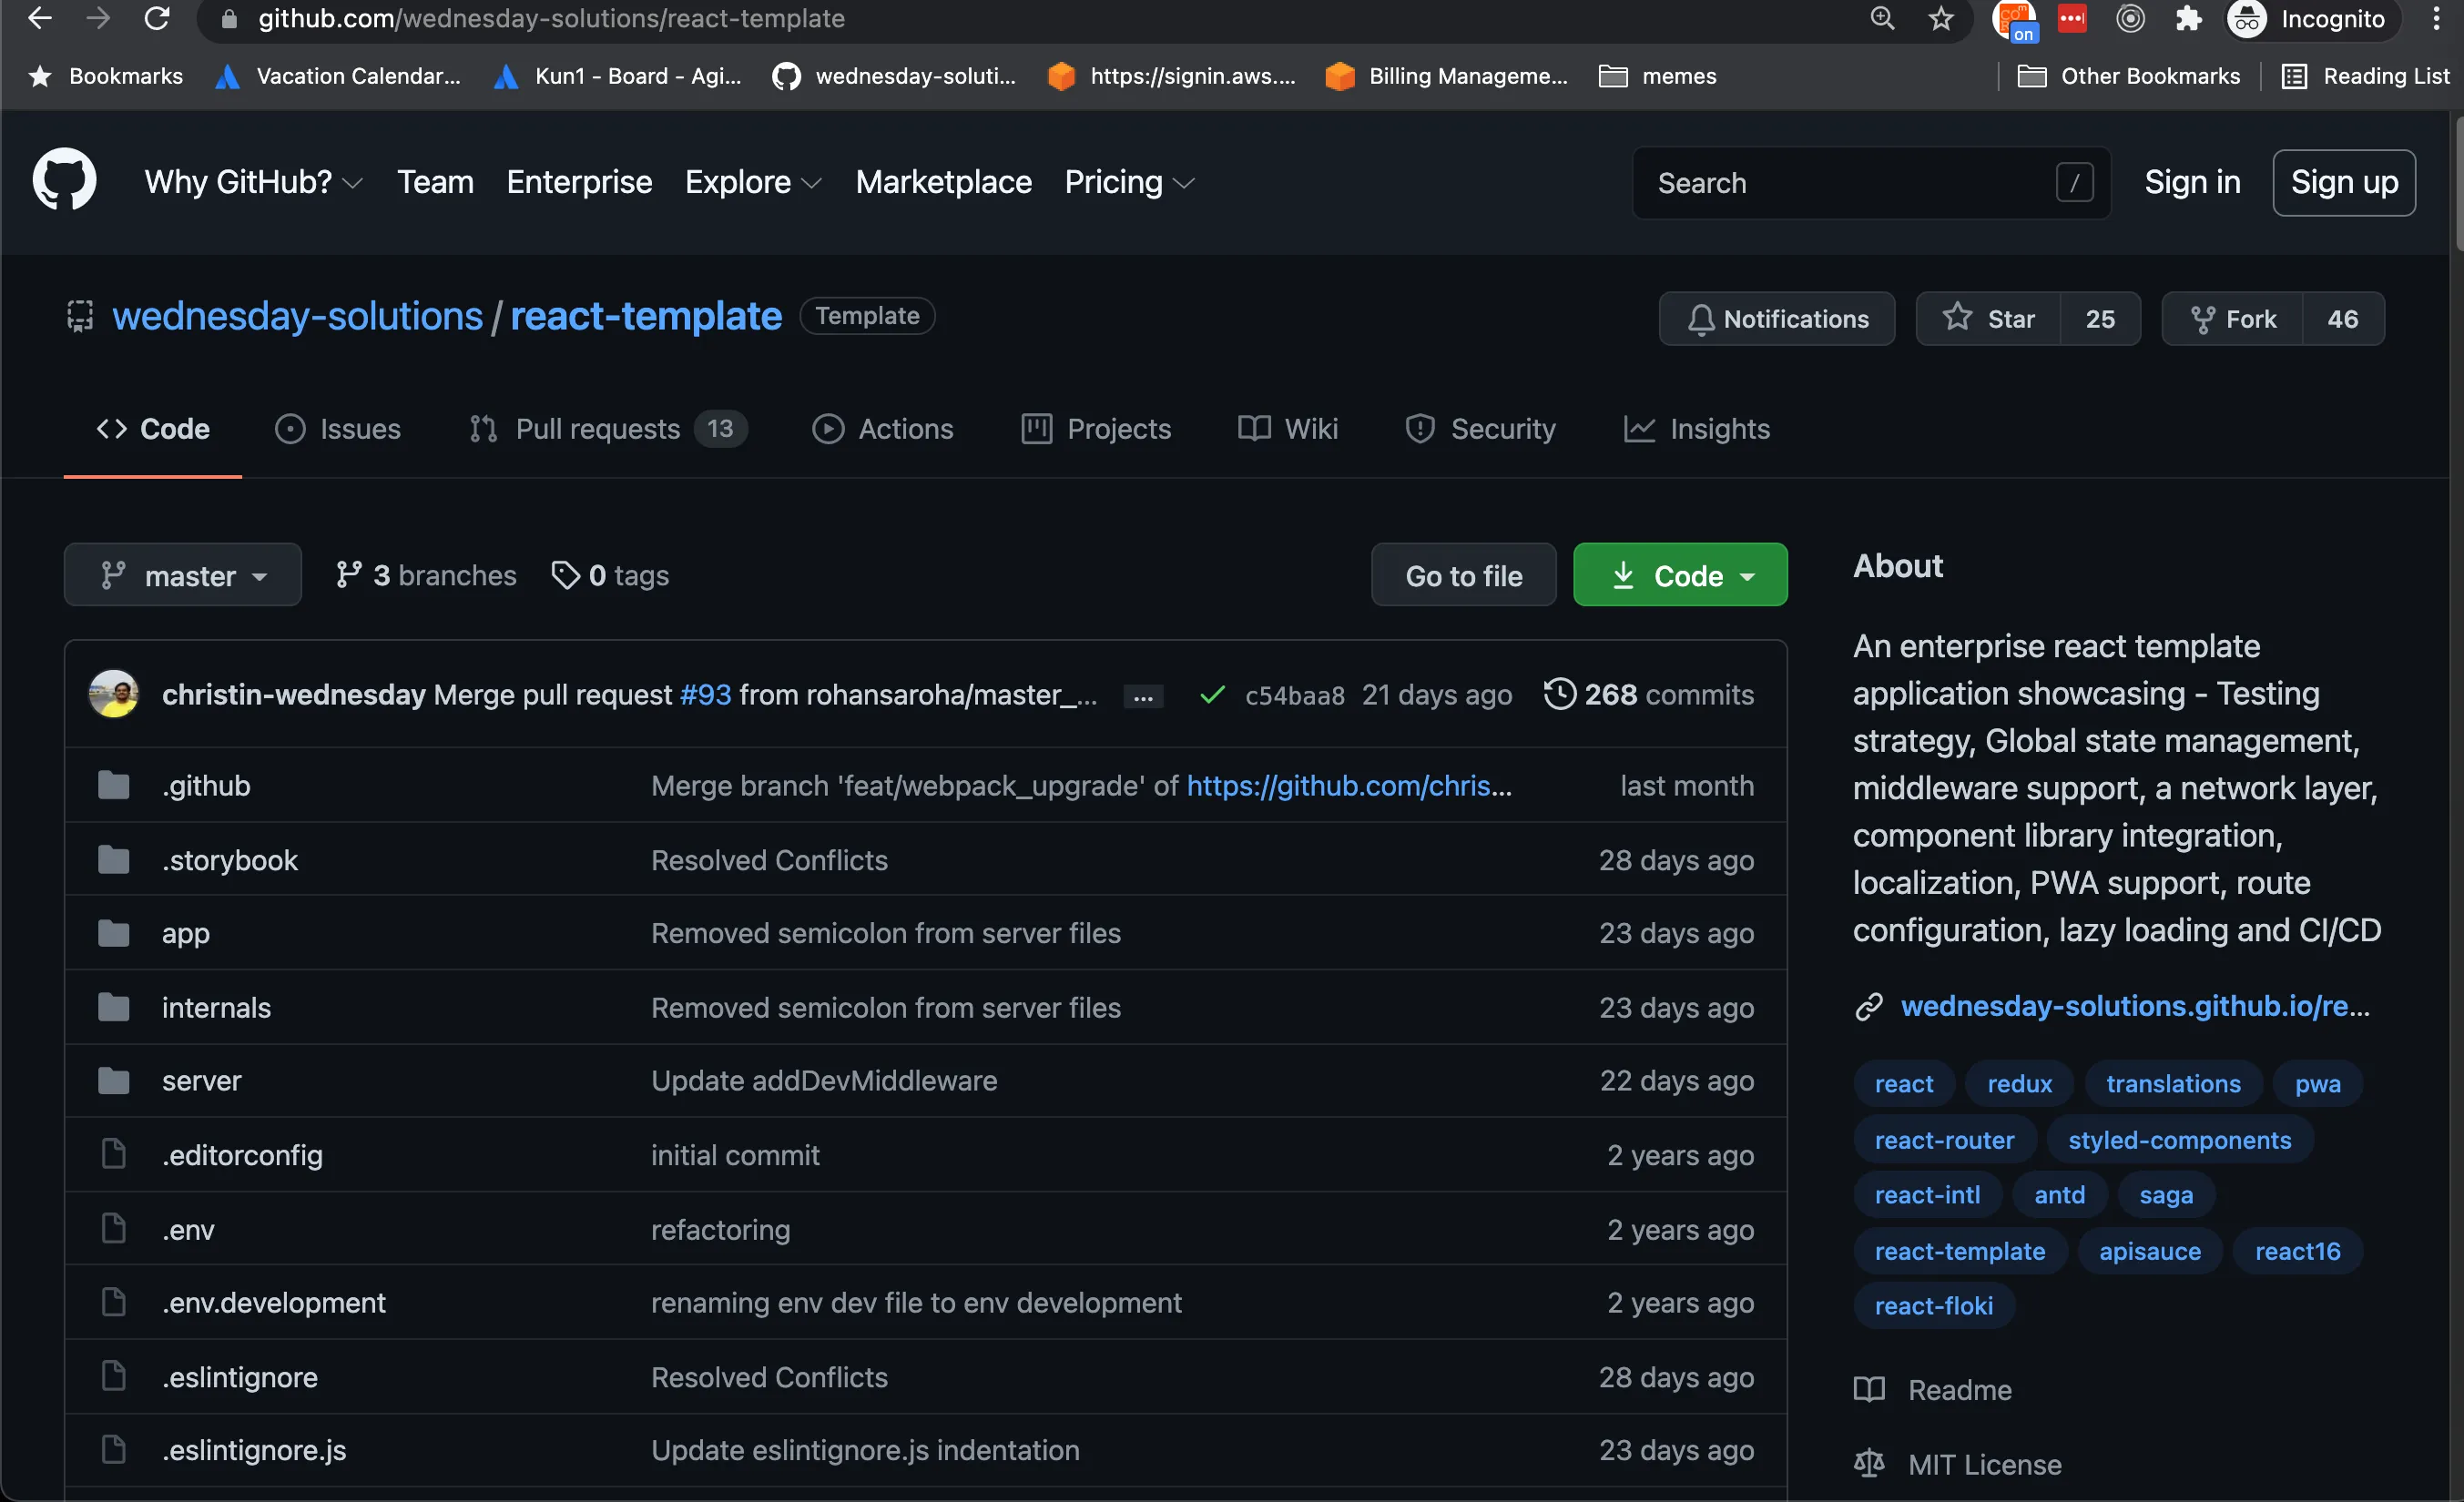Image resolution: width=2464 pixels, height=1502 pixels.
Task: Click the branches icon next to 3 branches
Action: click(348, 575)
